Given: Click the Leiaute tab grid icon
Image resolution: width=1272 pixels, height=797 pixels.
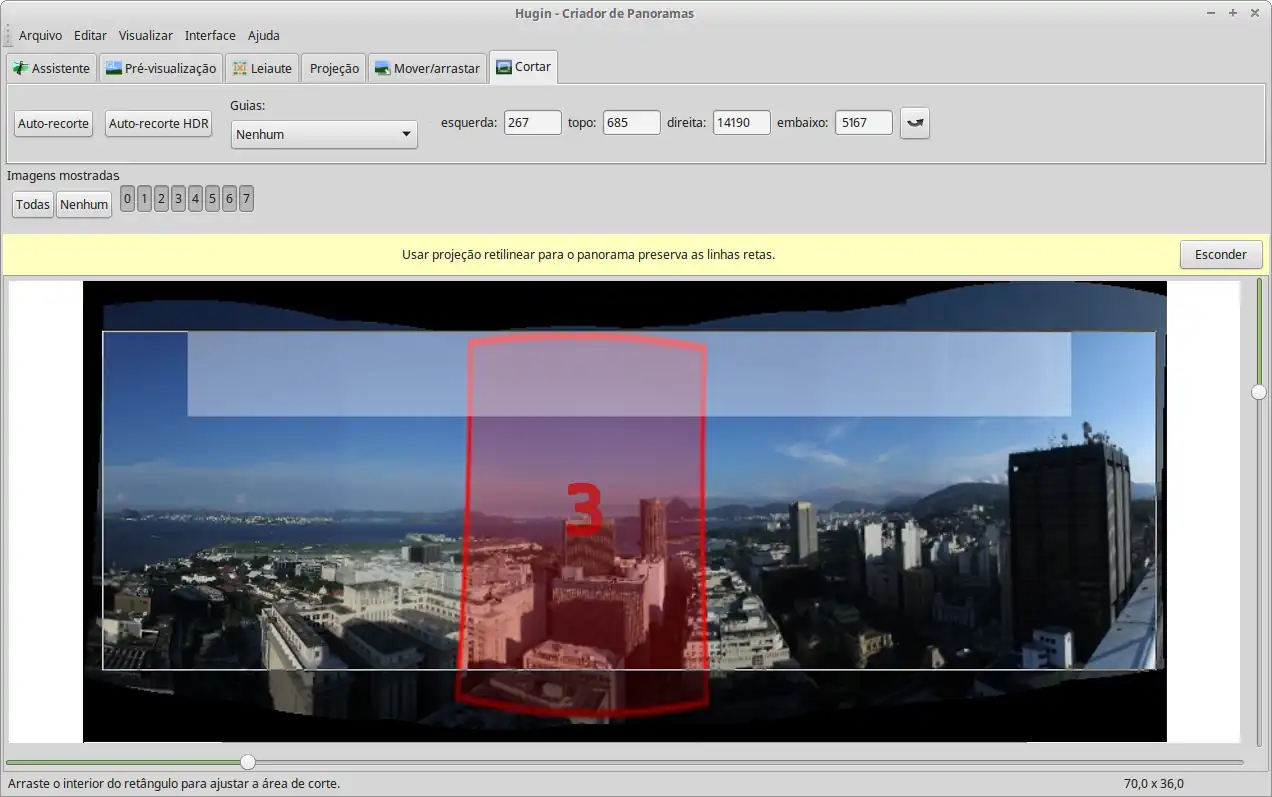Looking at the screenshot, I should click(240, 69).
